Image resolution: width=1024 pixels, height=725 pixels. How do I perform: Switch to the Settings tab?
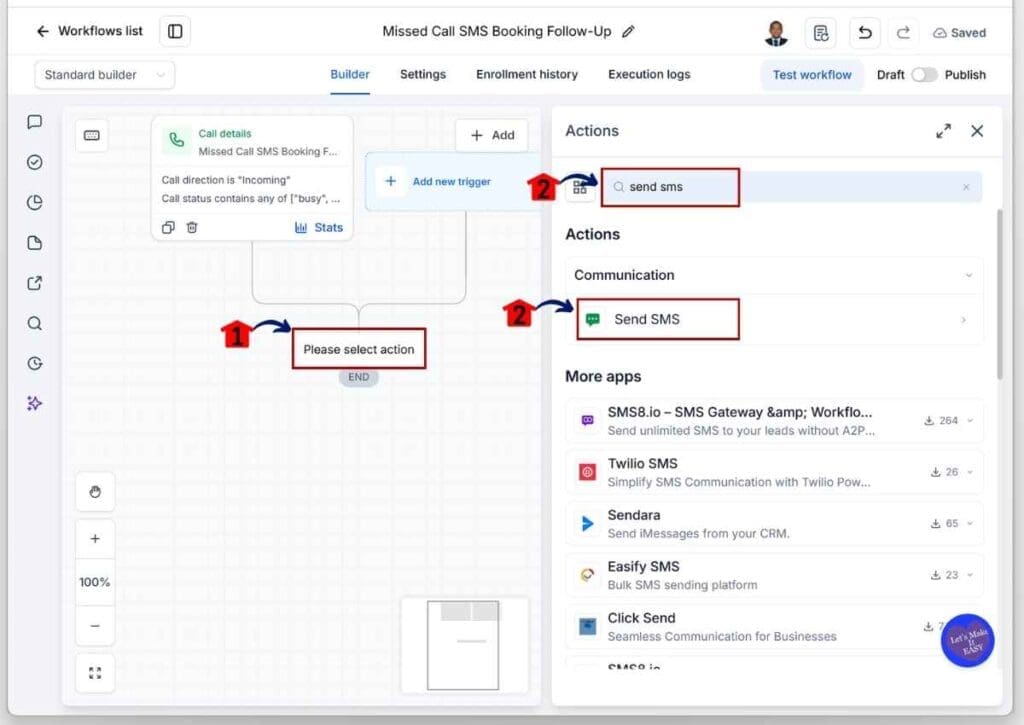(x=423, y=74)
